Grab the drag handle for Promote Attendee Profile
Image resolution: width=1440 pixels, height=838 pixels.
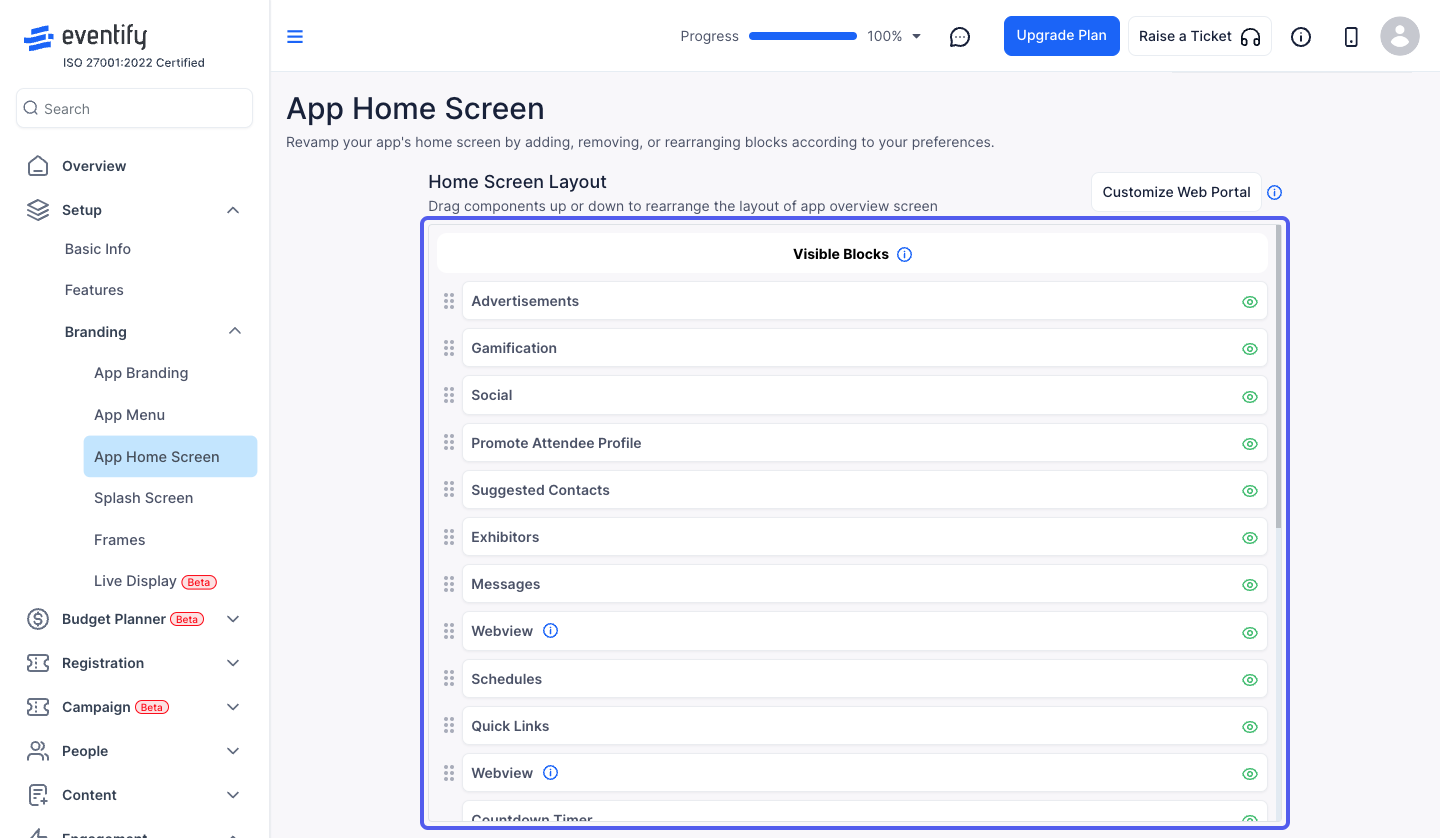click(x=449, y=443)
